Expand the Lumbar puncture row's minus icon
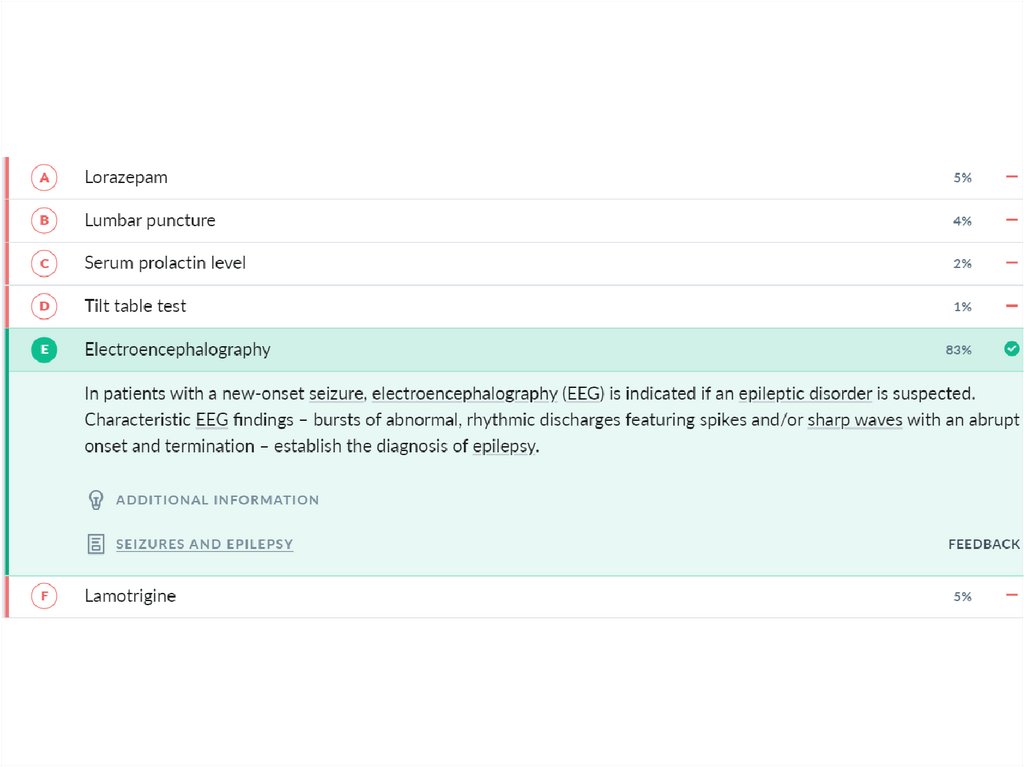 1011,220
